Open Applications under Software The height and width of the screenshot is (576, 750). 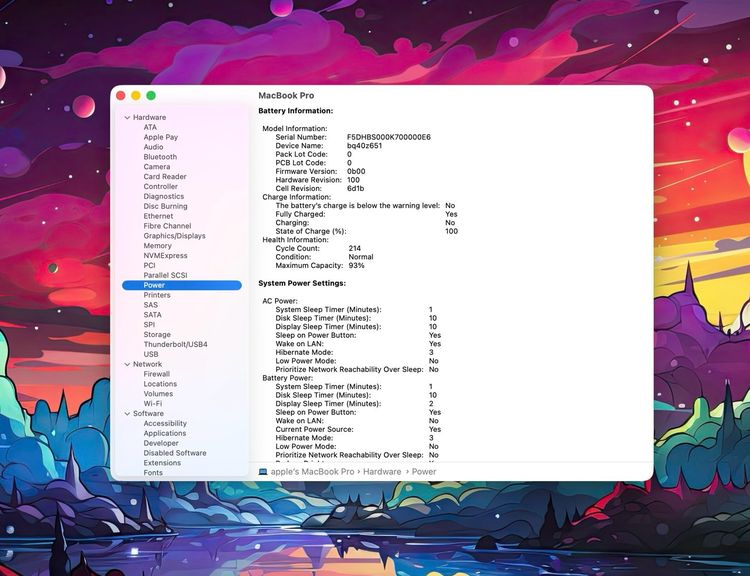(x=165, y=433)
